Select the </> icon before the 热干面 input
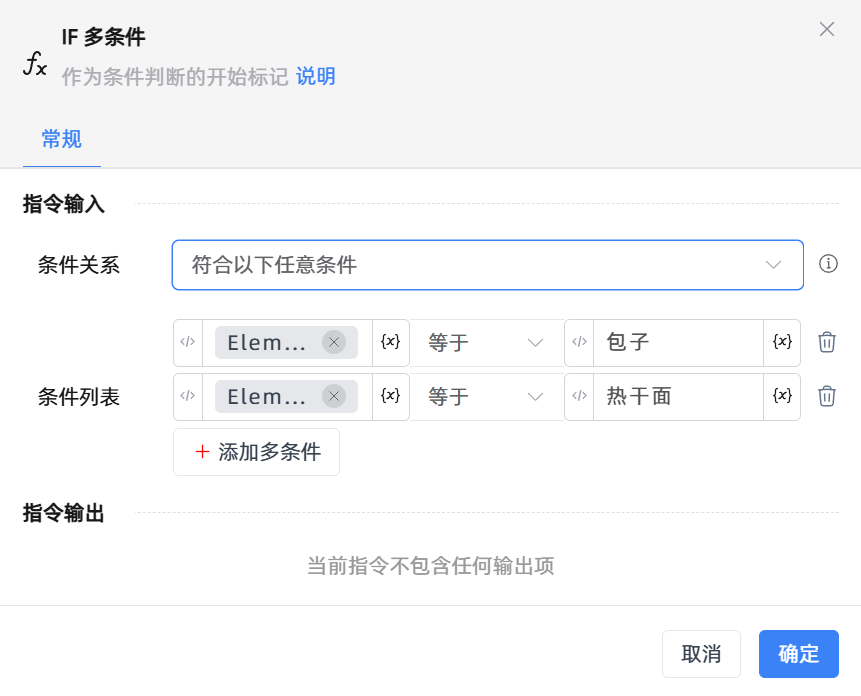861x696 pixels. 580,396
